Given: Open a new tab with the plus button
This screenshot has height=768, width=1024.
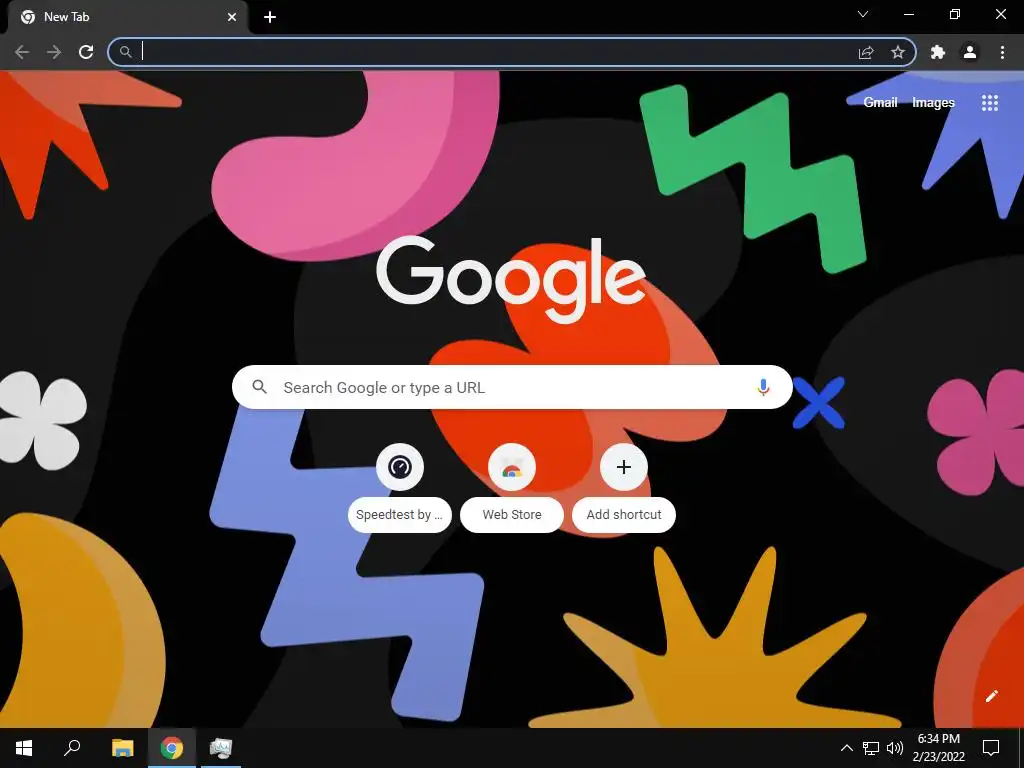Looking at the screenshot, I should pos(270,17).
